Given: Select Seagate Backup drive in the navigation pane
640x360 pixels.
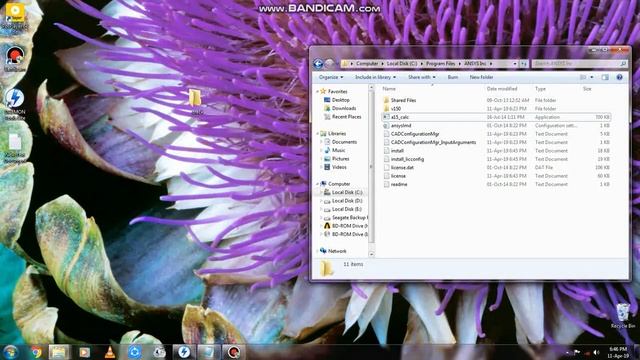Looking at the screenshot, I should [349, 218].
